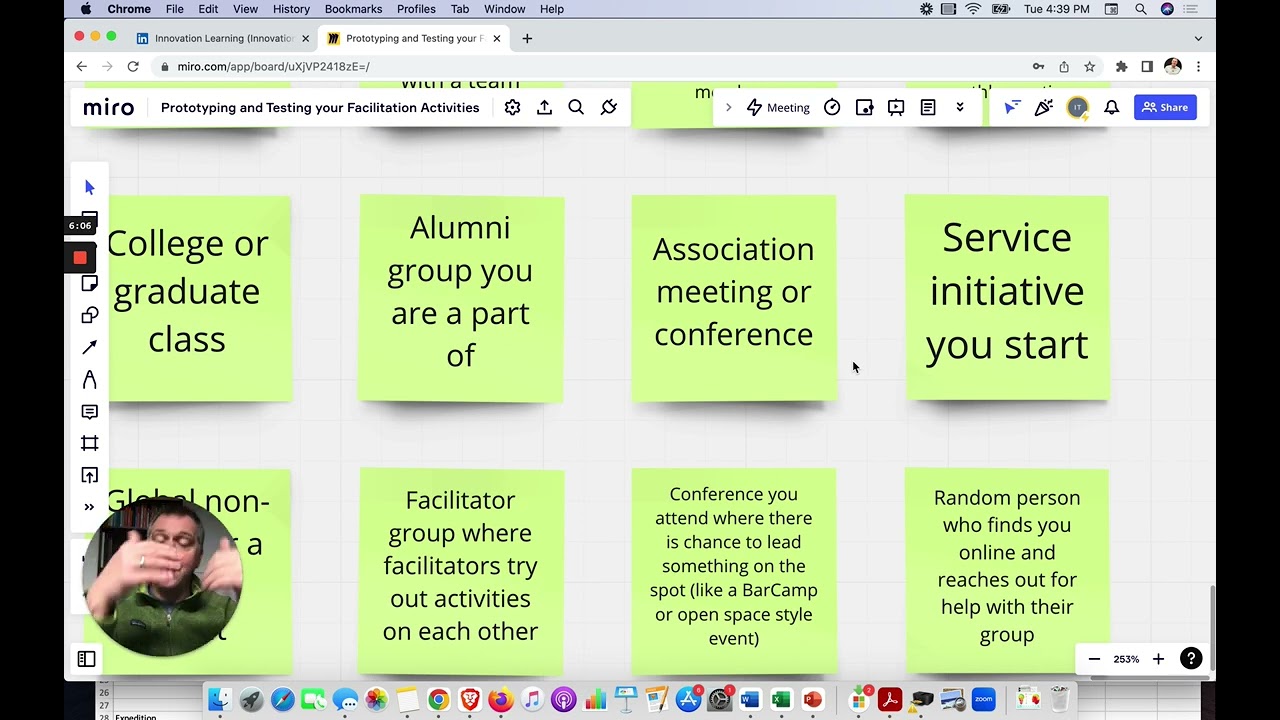Toggle hiding collaborators' cursors

1012,107
